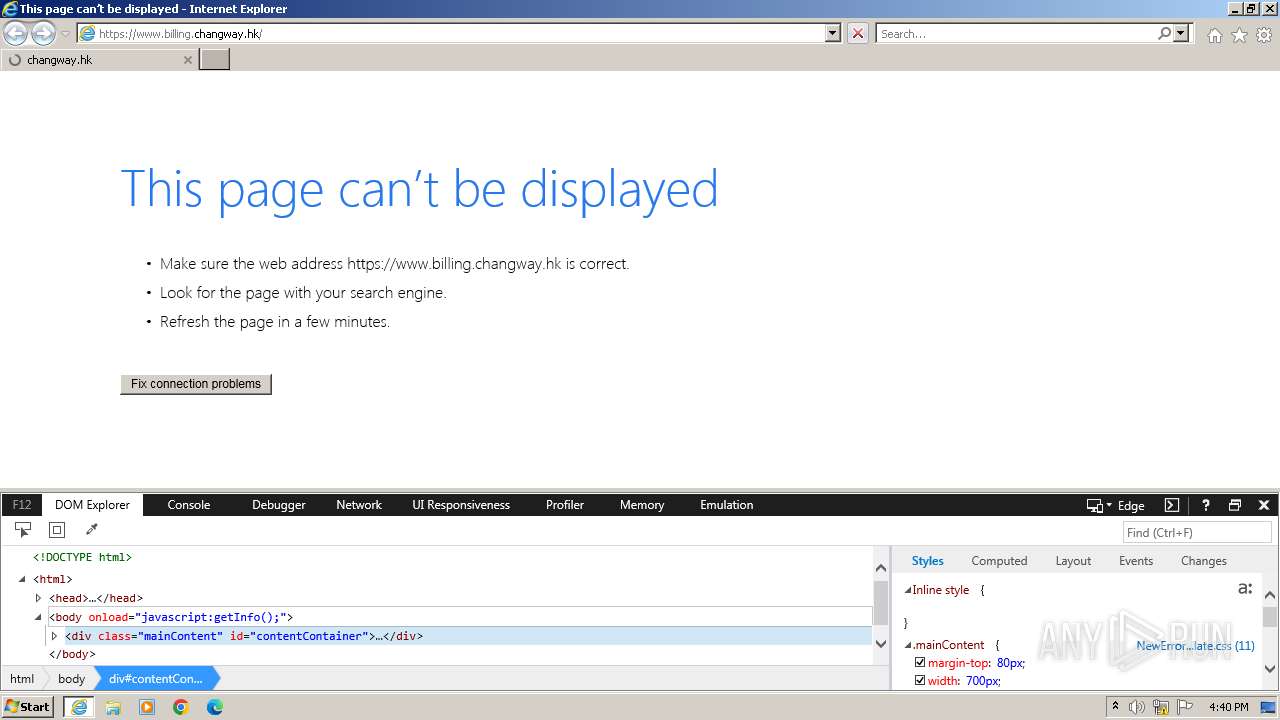Click the recent pages dropdown arrow

65,34
